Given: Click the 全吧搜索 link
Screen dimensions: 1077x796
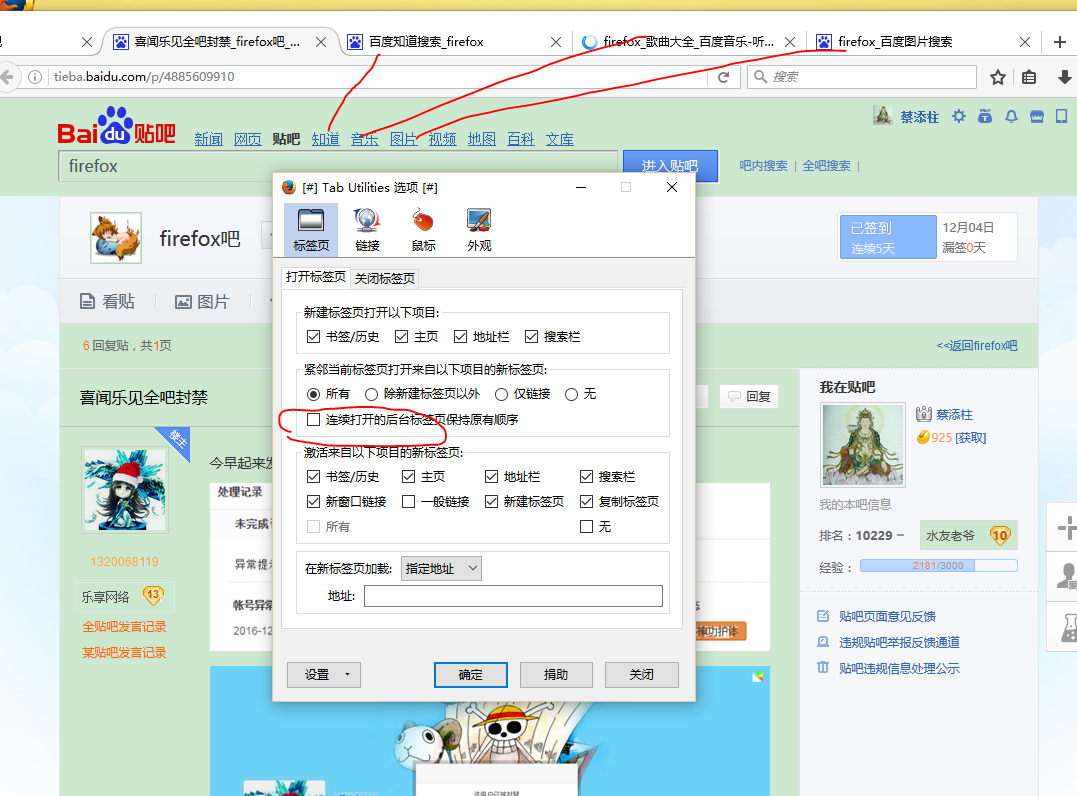Looking at the screenshot, I should [x=826, y=166].
